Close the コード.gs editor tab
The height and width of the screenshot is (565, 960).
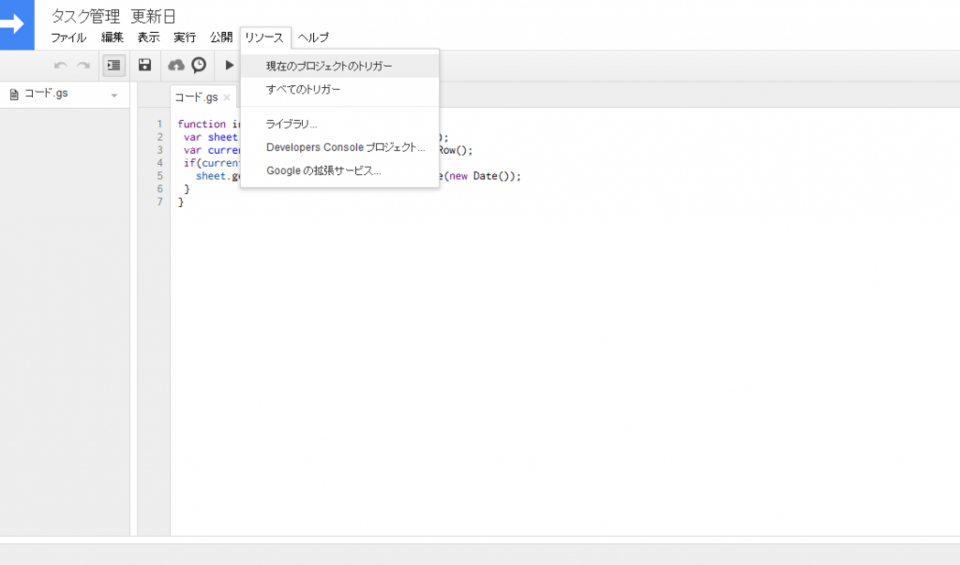227,98
